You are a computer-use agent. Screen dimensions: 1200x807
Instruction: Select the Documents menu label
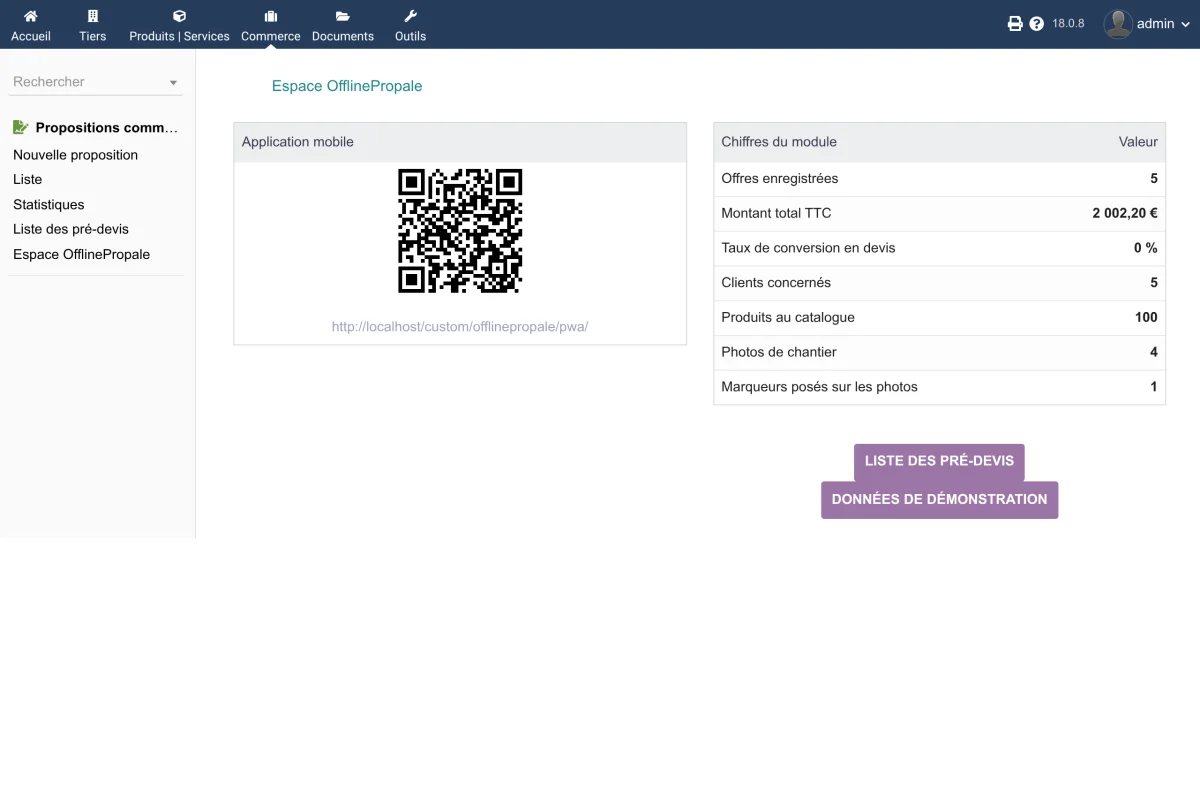(x=343, y=36)
